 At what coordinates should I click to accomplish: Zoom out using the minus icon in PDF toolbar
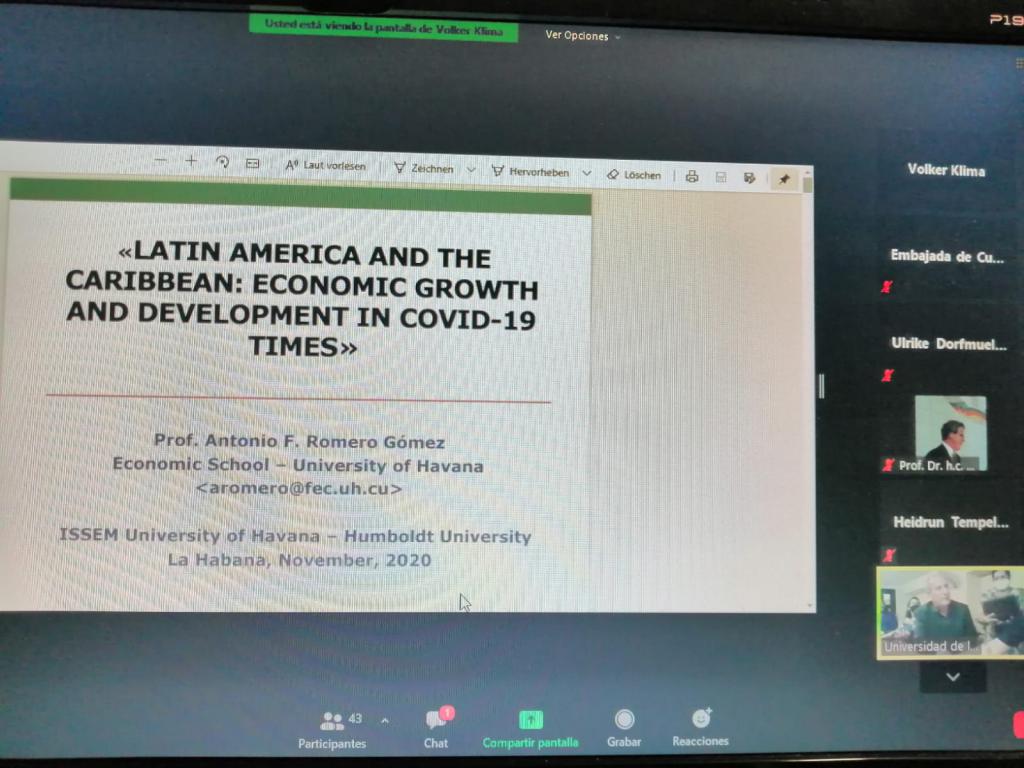click(161, 161)
